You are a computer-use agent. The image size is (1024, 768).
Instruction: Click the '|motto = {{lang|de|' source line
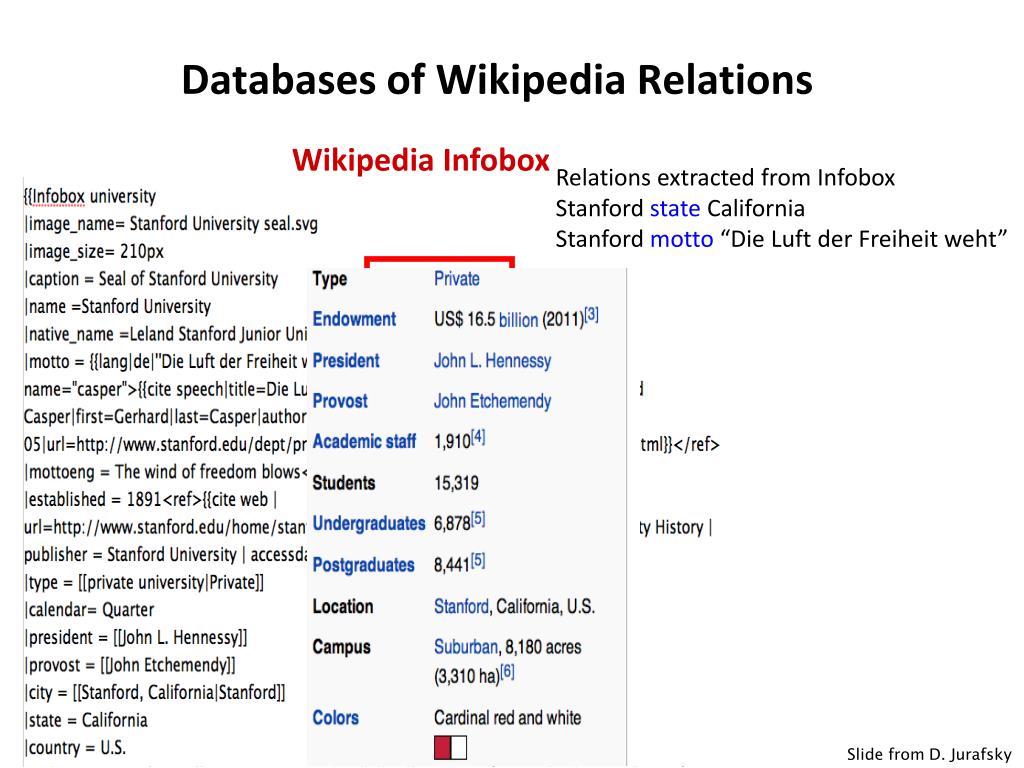pos(166,361)
